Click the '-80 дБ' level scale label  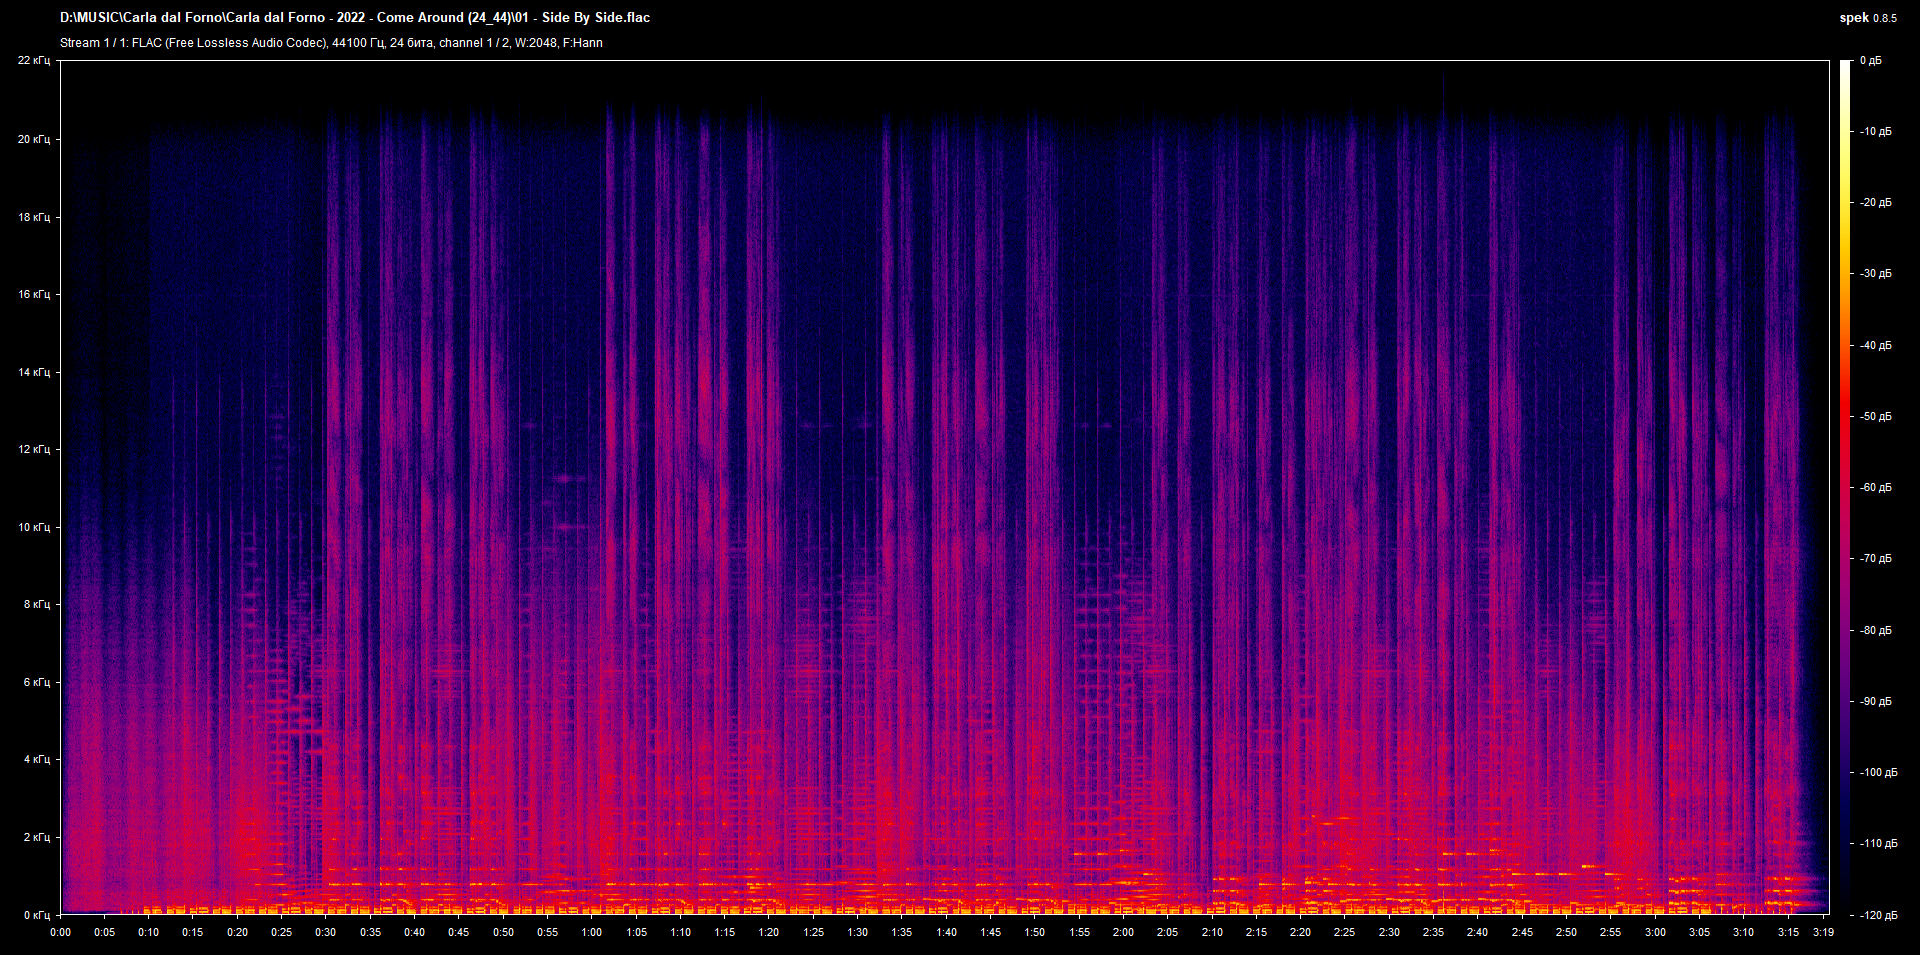(1875, 631)
